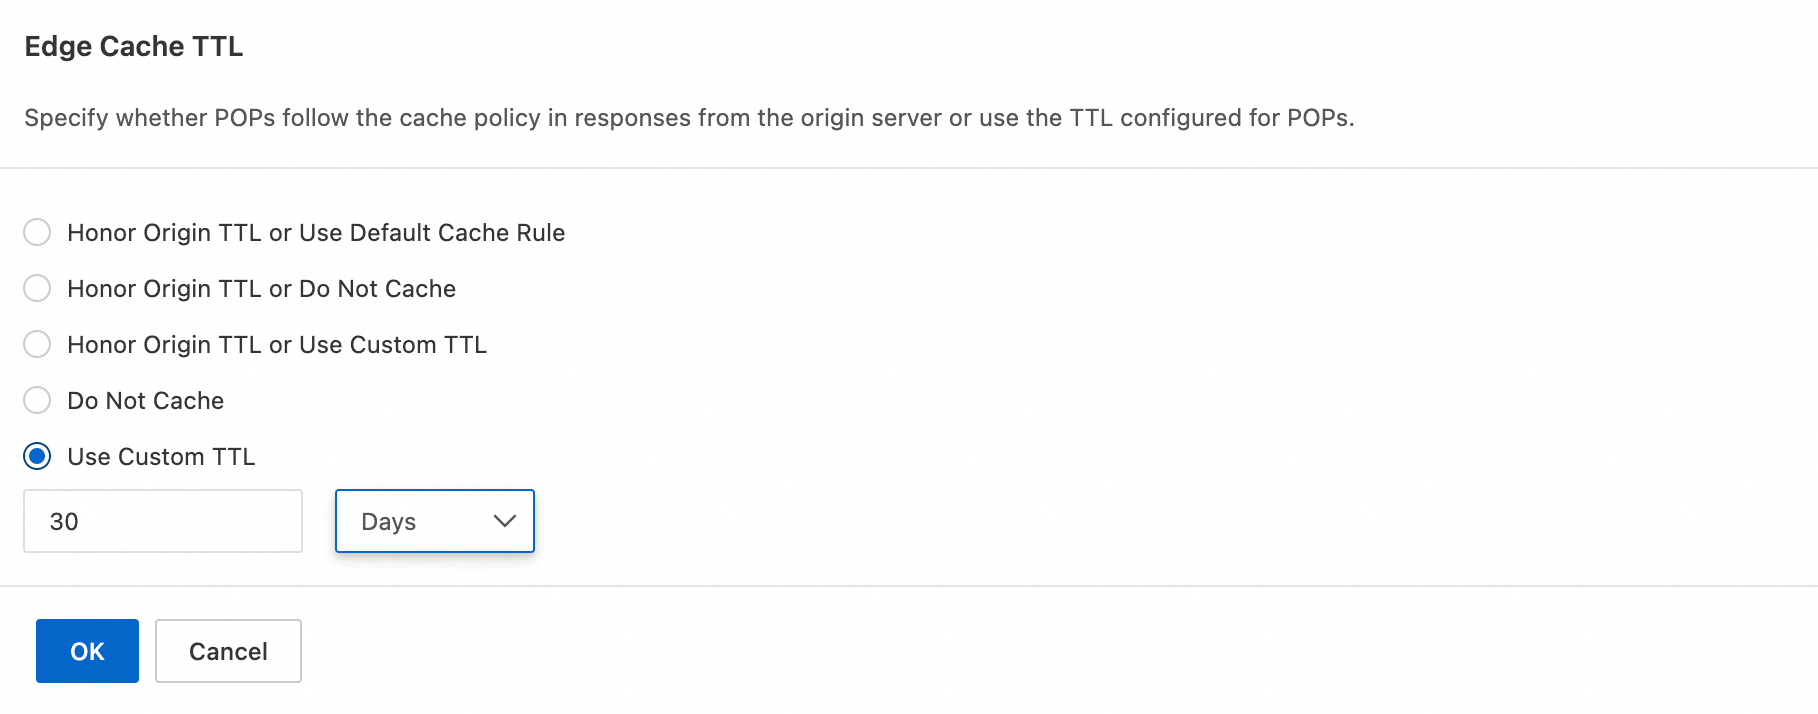The width and height of the screenshot is (1818, 714).
Task: Click the Days text in the unit selector
Action: click(x=388, y=522)
